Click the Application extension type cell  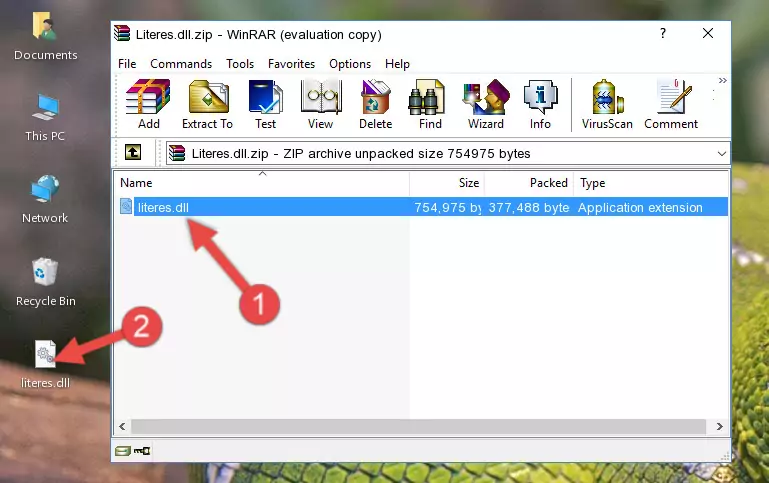[x=640, y=207]
